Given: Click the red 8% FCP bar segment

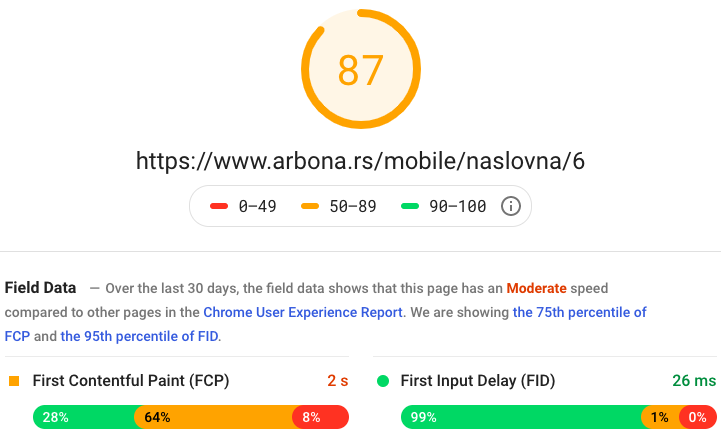Looking at the screenshot, I should point(321,417).
